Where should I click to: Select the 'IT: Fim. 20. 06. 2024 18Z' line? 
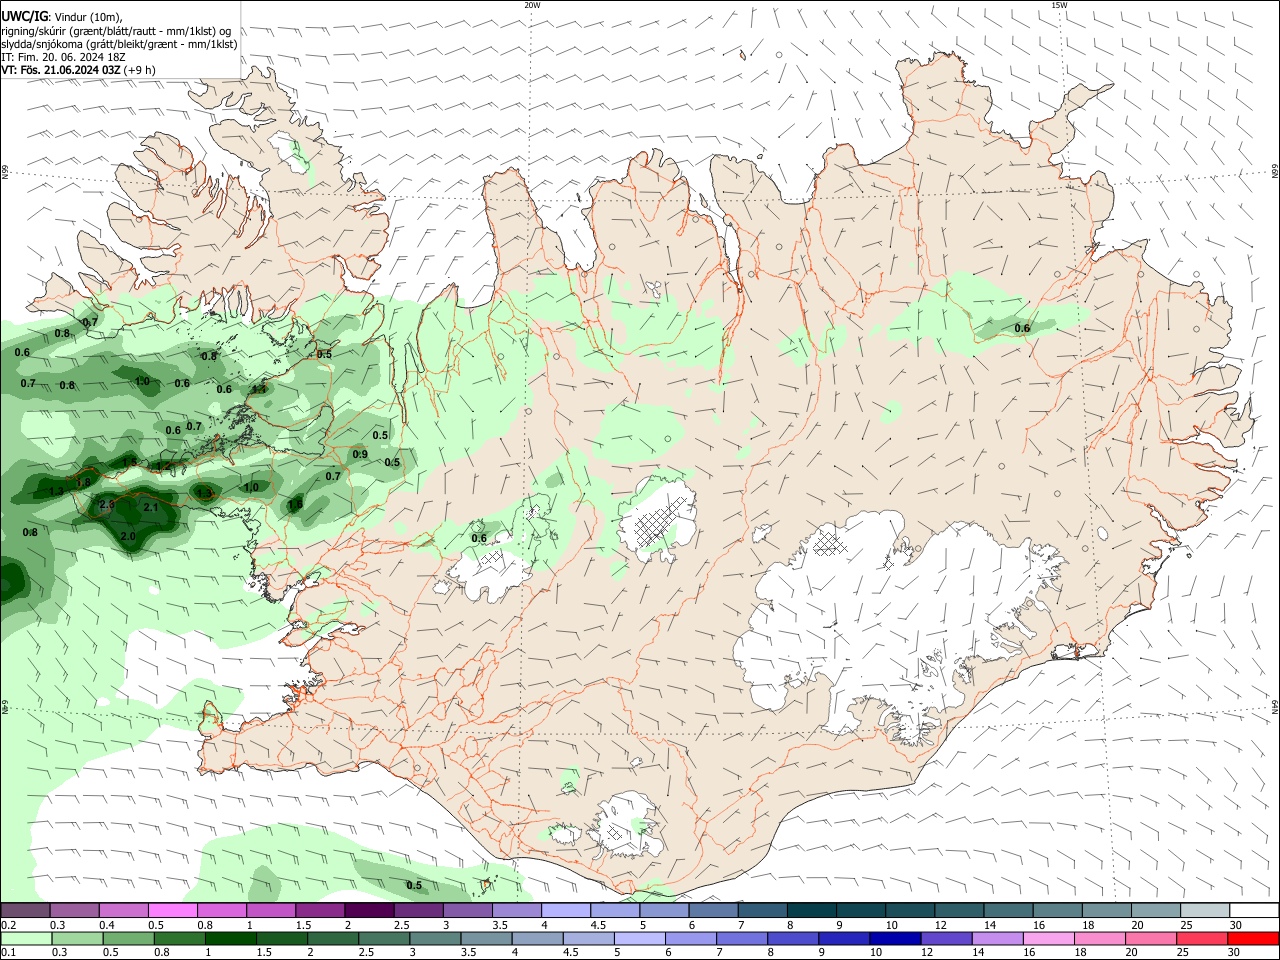point(63,57)
